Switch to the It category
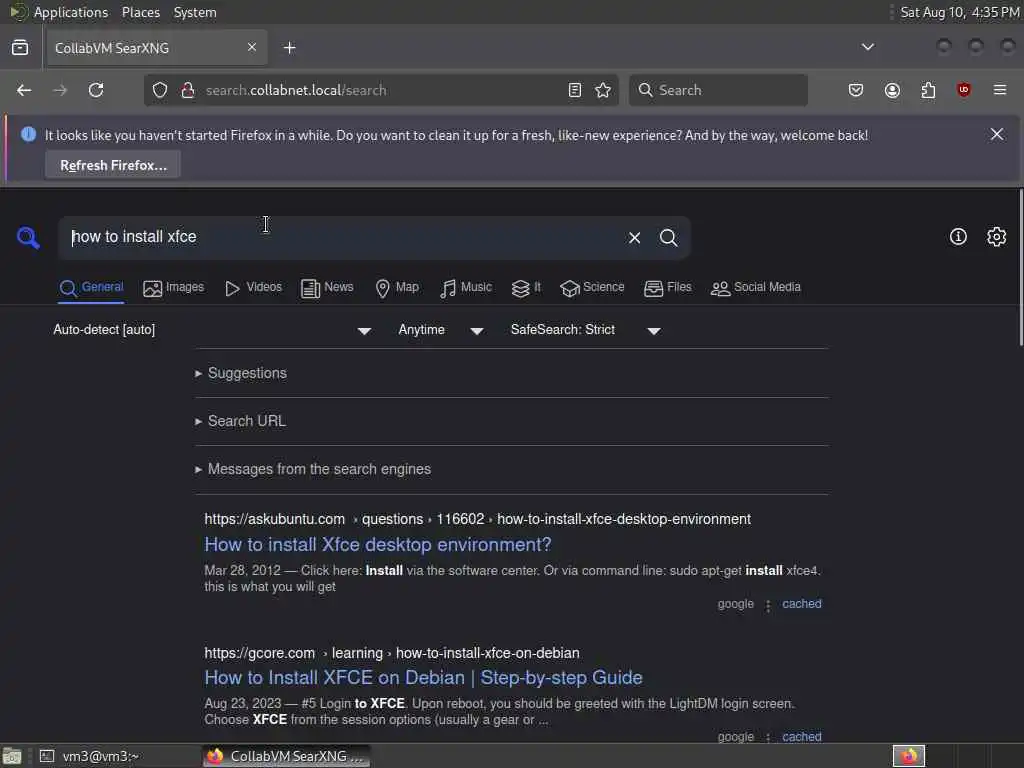This screenshot has height=768, width=1024. pyautogui.click(x=526, y=287)
